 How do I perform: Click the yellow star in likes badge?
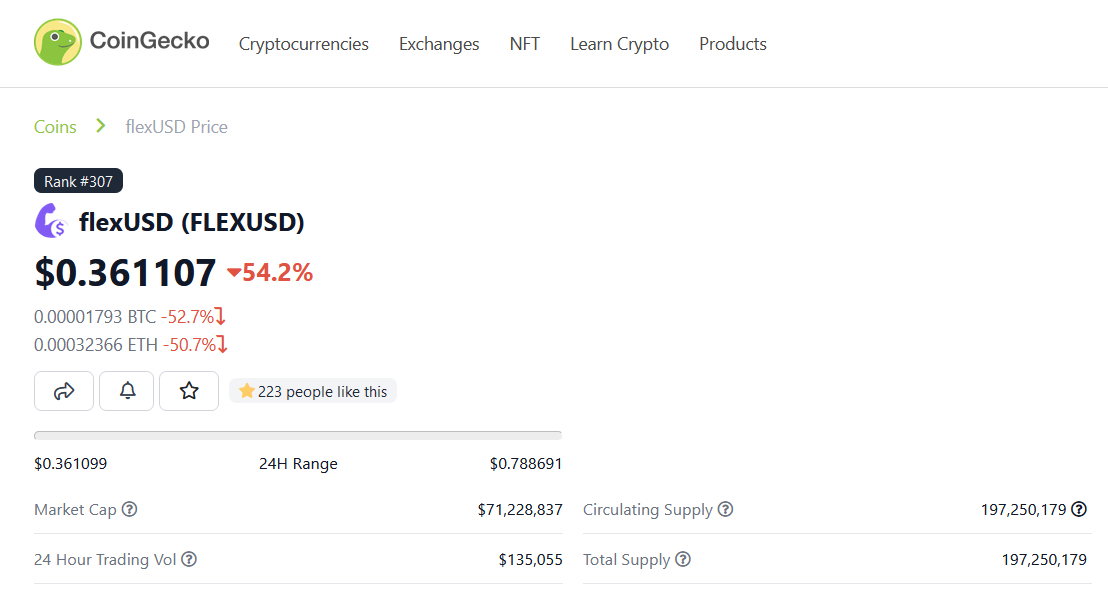[x=247, y=391]
